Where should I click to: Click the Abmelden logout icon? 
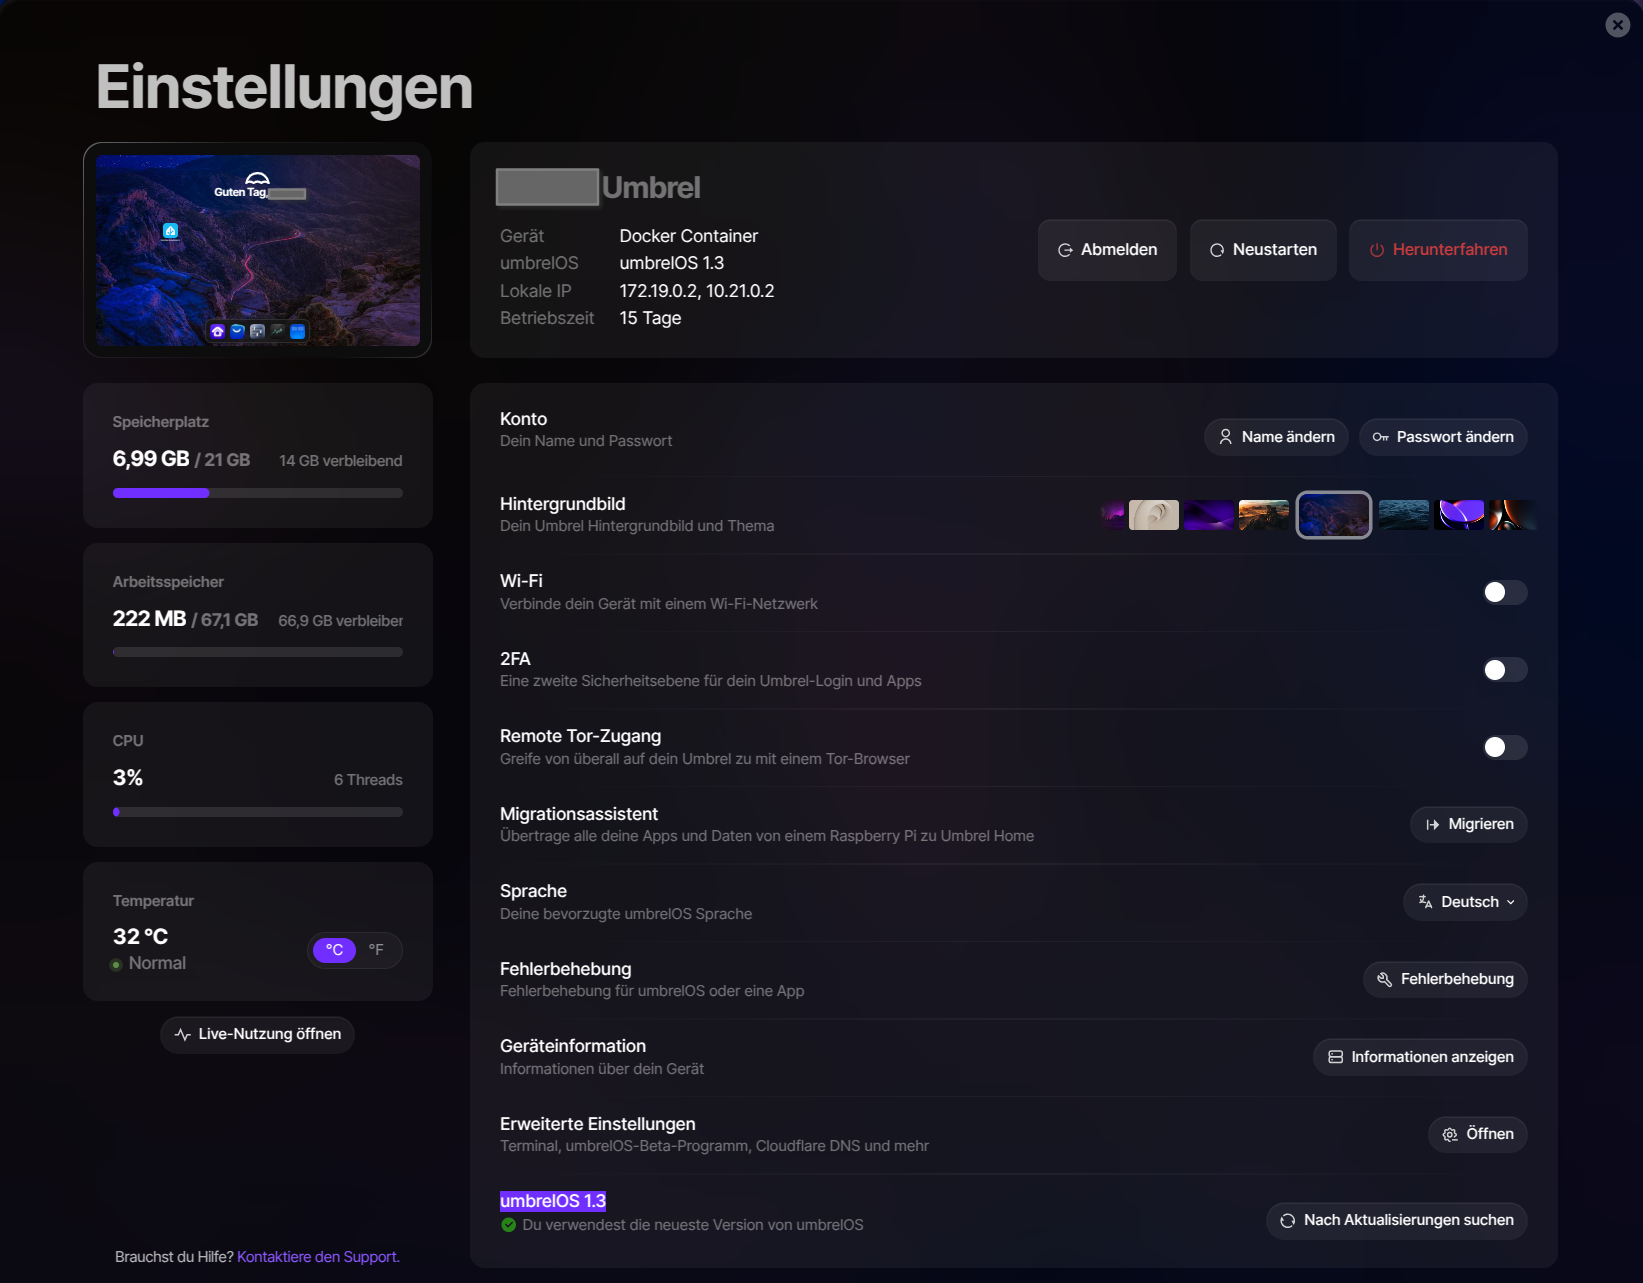pyautogui.click(x=1065, y=250)
